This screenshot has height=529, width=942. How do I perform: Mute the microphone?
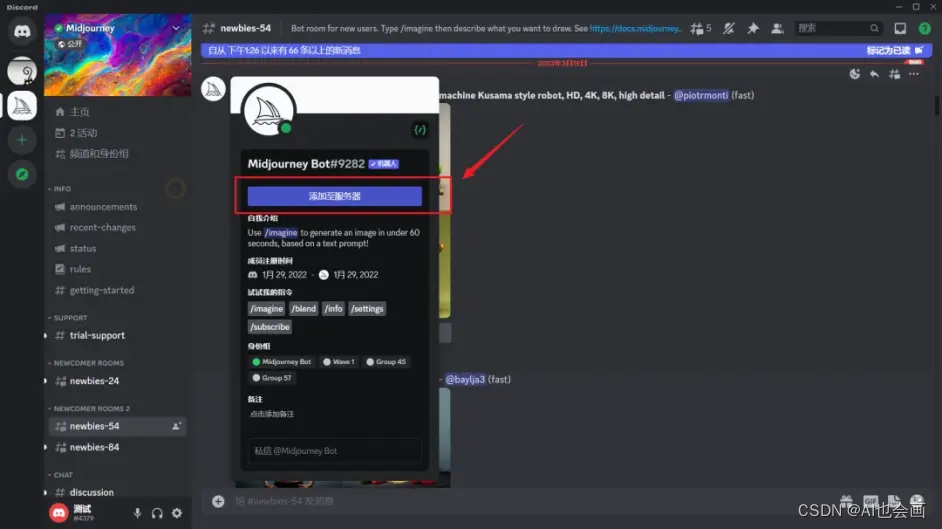point(138,513)
